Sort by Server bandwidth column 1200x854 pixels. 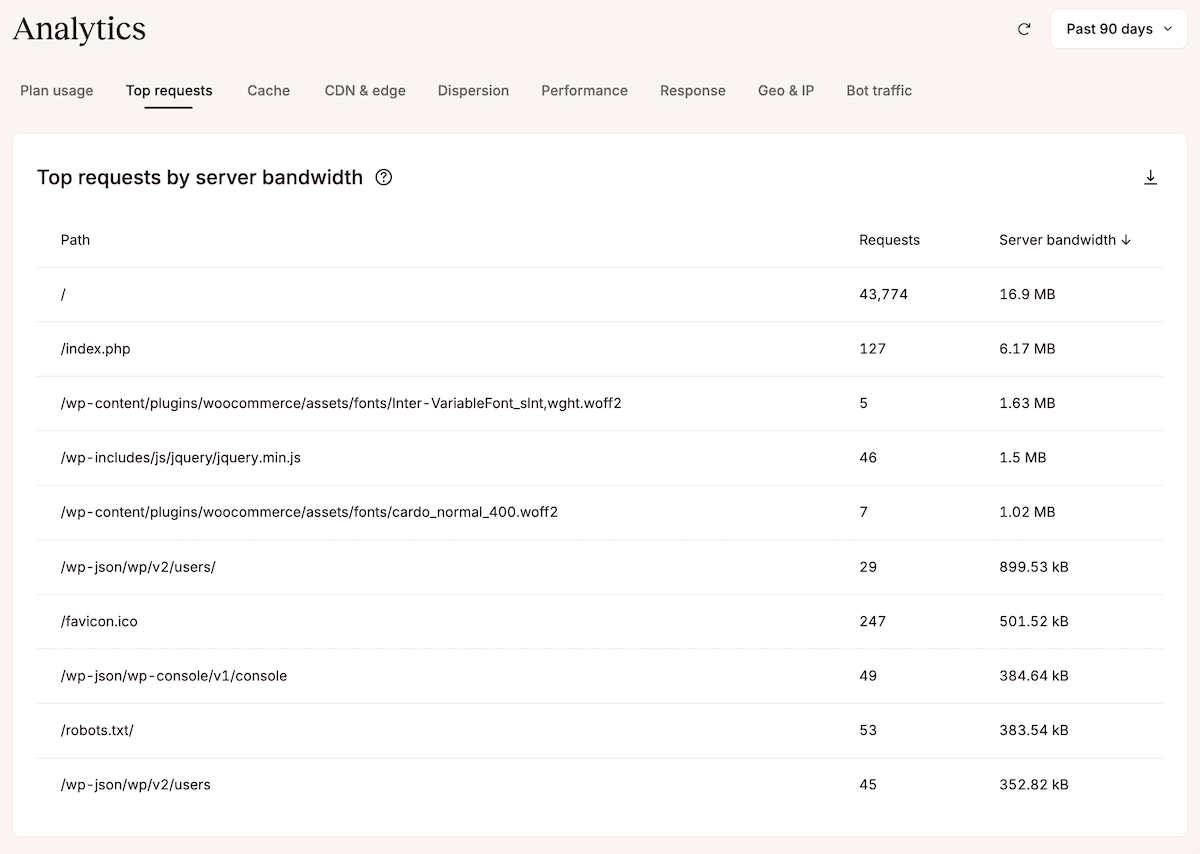tap(1065, 240)
